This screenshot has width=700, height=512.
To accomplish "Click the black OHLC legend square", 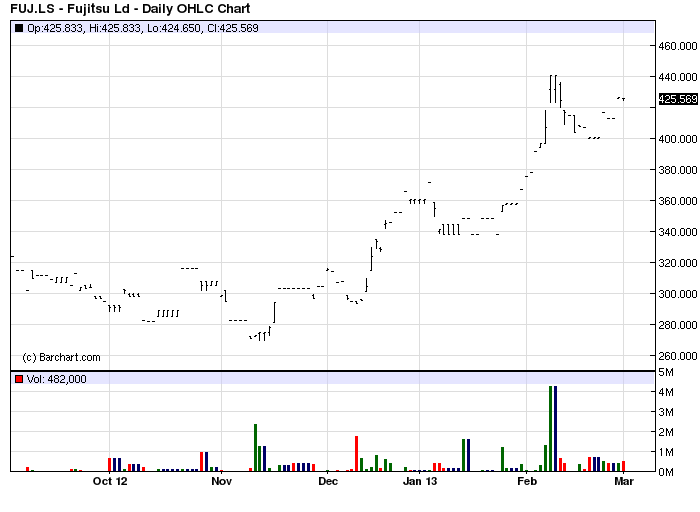I will tap(19, 28).
